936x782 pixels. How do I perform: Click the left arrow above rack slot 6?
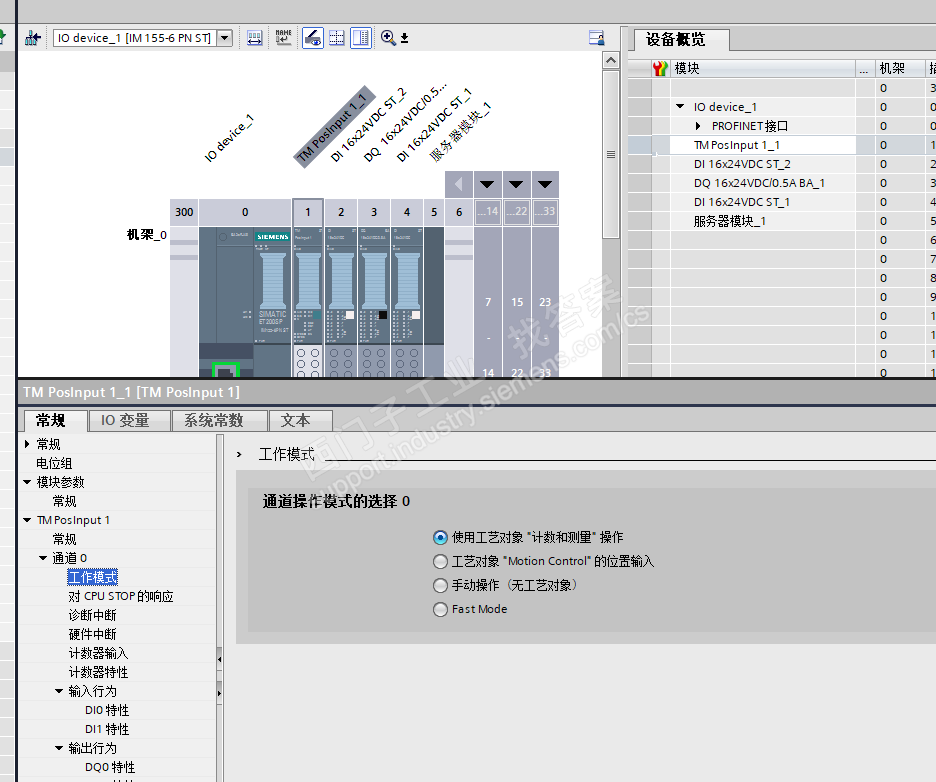pyautogui.click(x=458, y=184)
